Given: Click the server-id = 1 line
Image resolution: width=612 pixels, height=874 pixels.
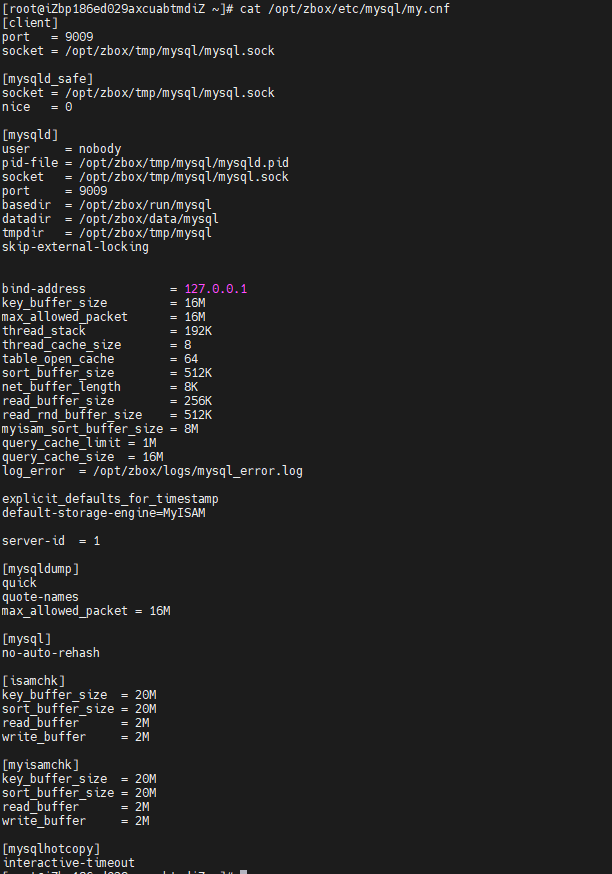Looking at the screenshot, I should click(51, 540).
